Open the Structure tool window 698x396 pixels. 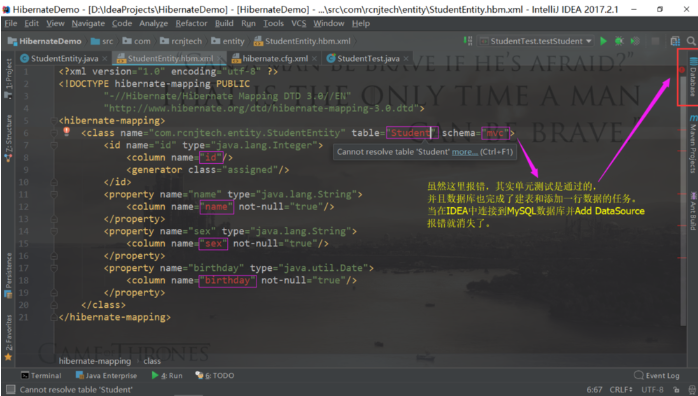pos(8,138)
